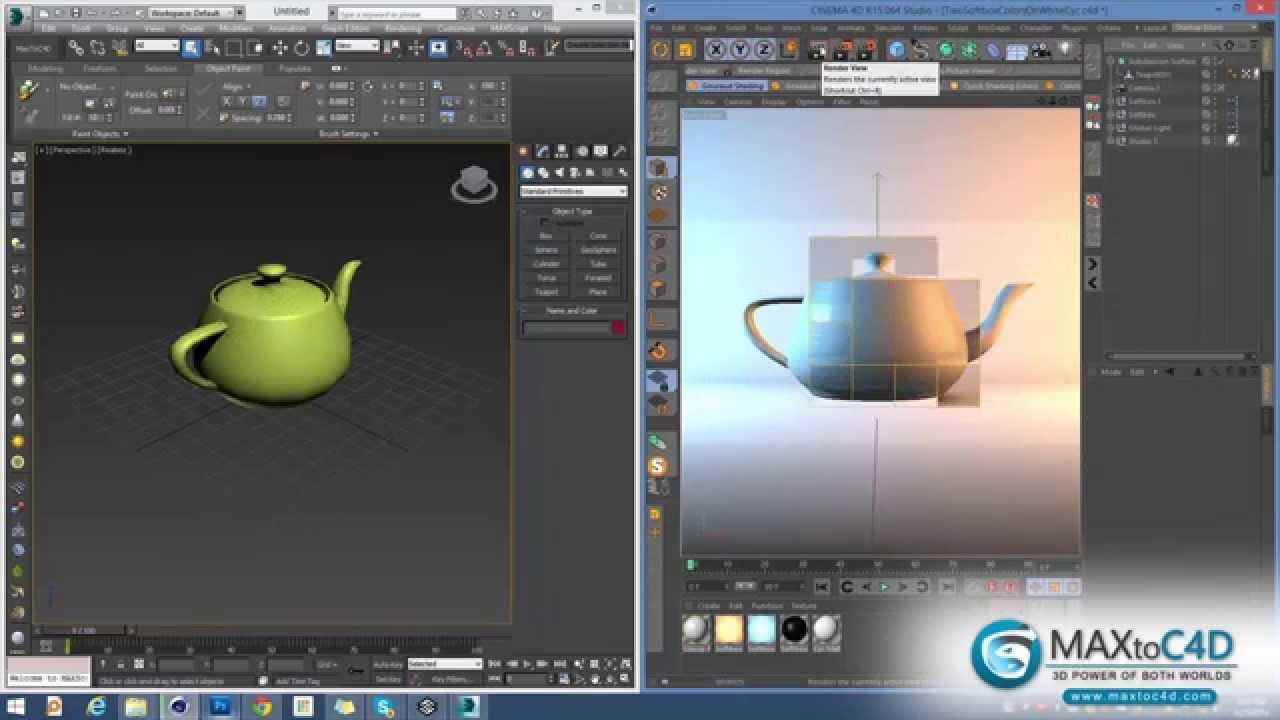Click the Render View icon in Cinema 4D

point(818,50)
